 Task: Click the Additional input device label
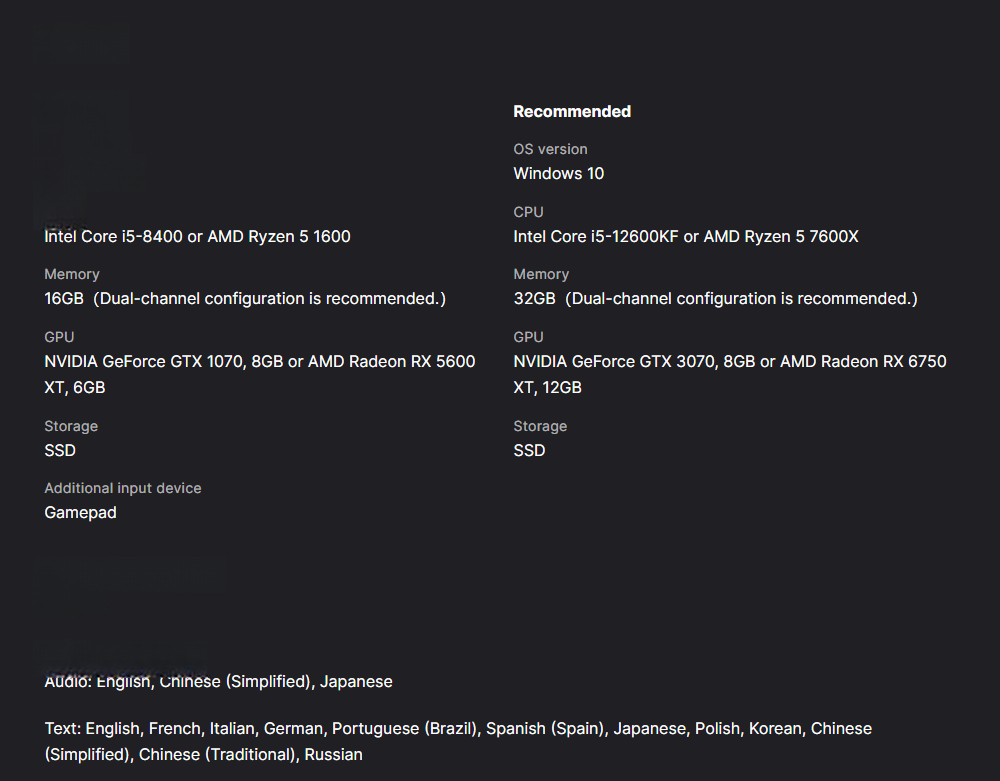(122, 488)
